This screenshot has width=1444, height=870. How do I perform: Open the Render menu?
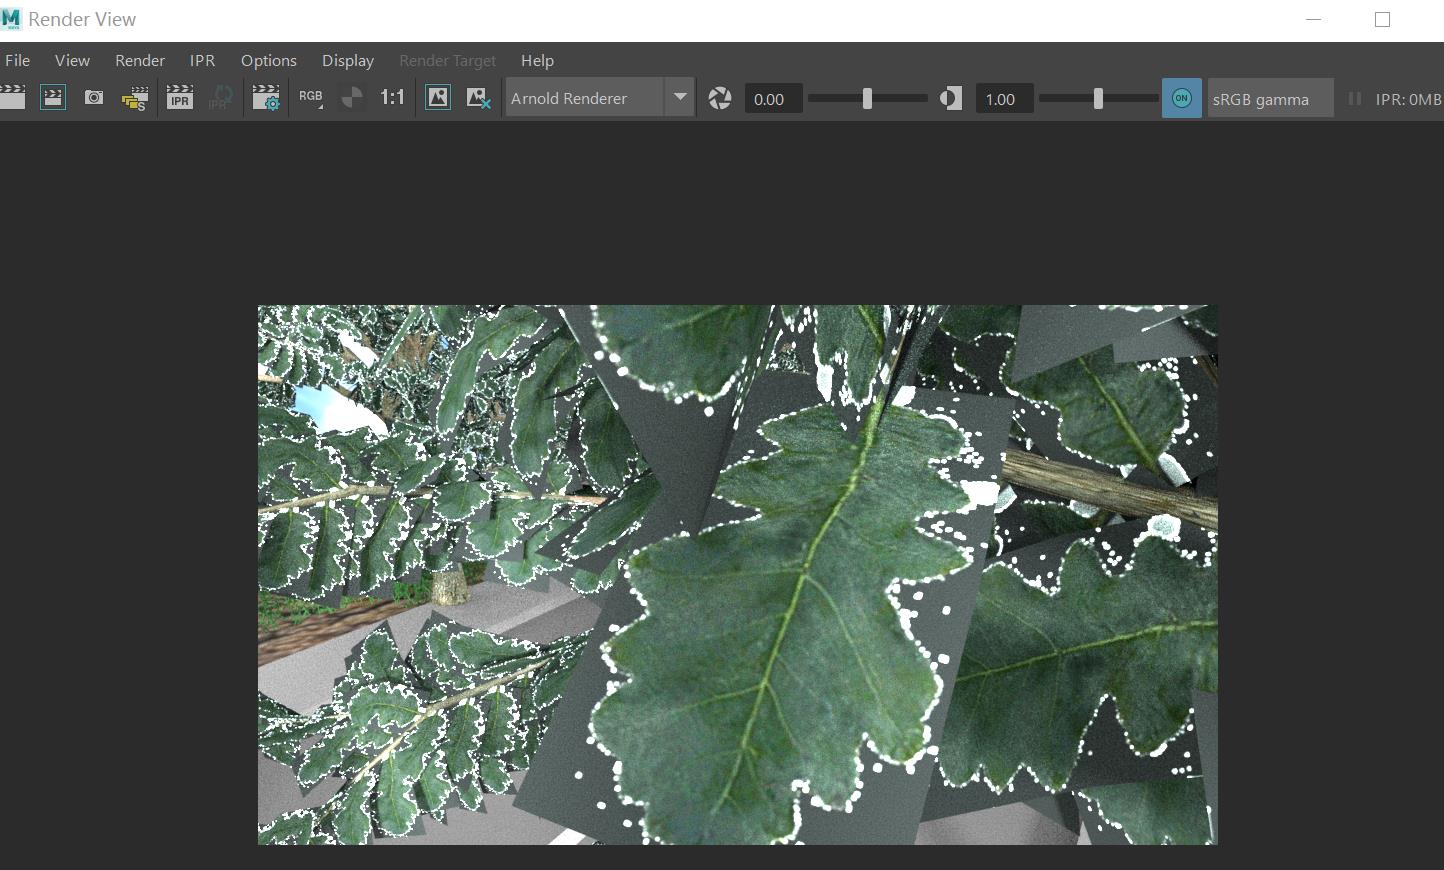pos(139,60)
